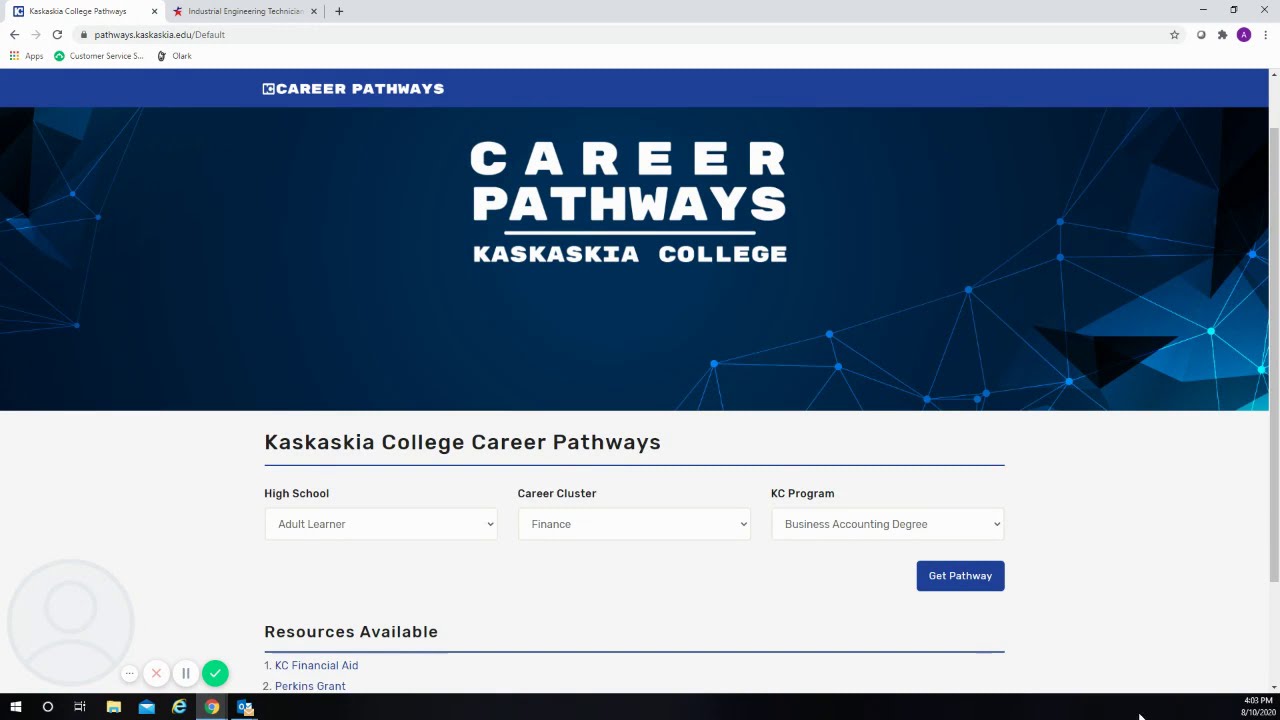
Task: Open the Windows Start menu
Action: coord(15,707)
